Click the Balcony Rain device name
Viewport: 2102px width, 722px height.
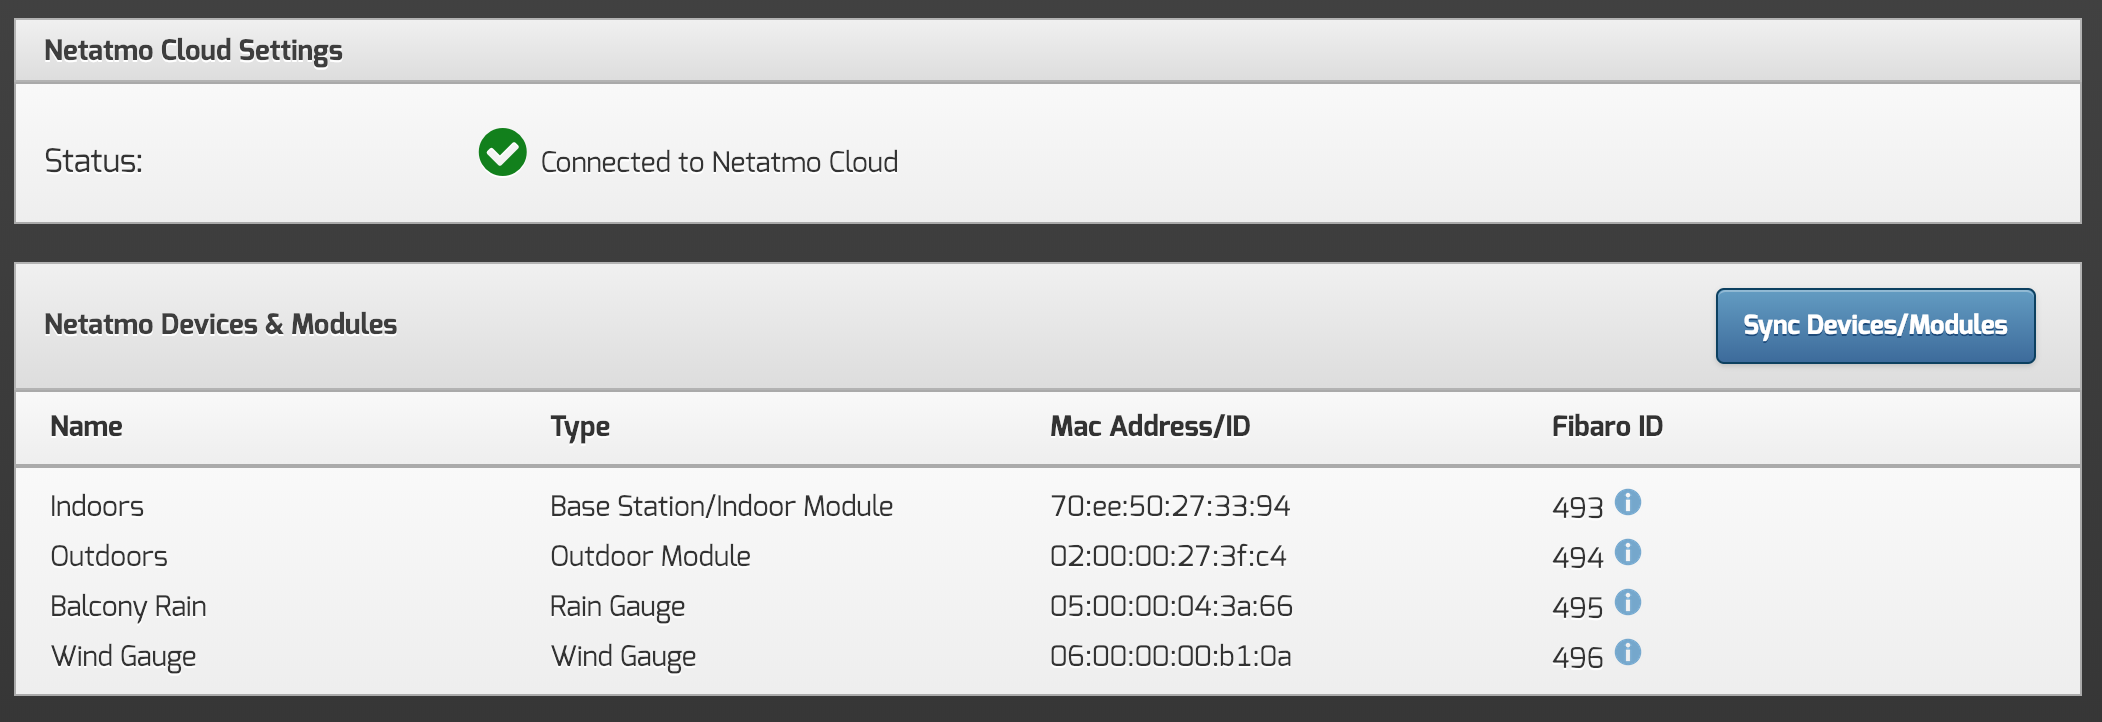click(128, 606)
